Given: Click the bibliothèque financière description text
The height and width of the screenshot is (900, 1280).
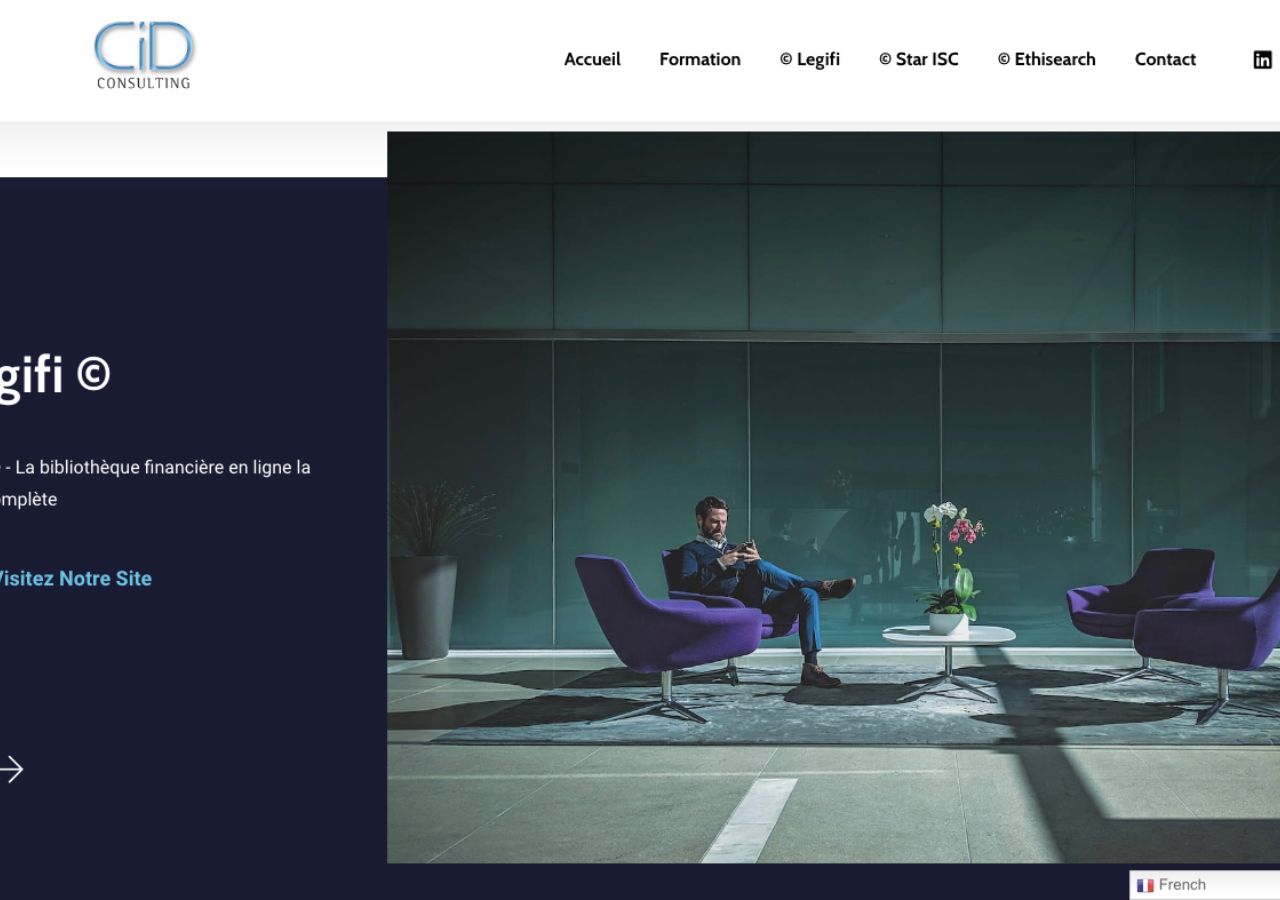Looking at the screenshot, I should pos(155,483).
